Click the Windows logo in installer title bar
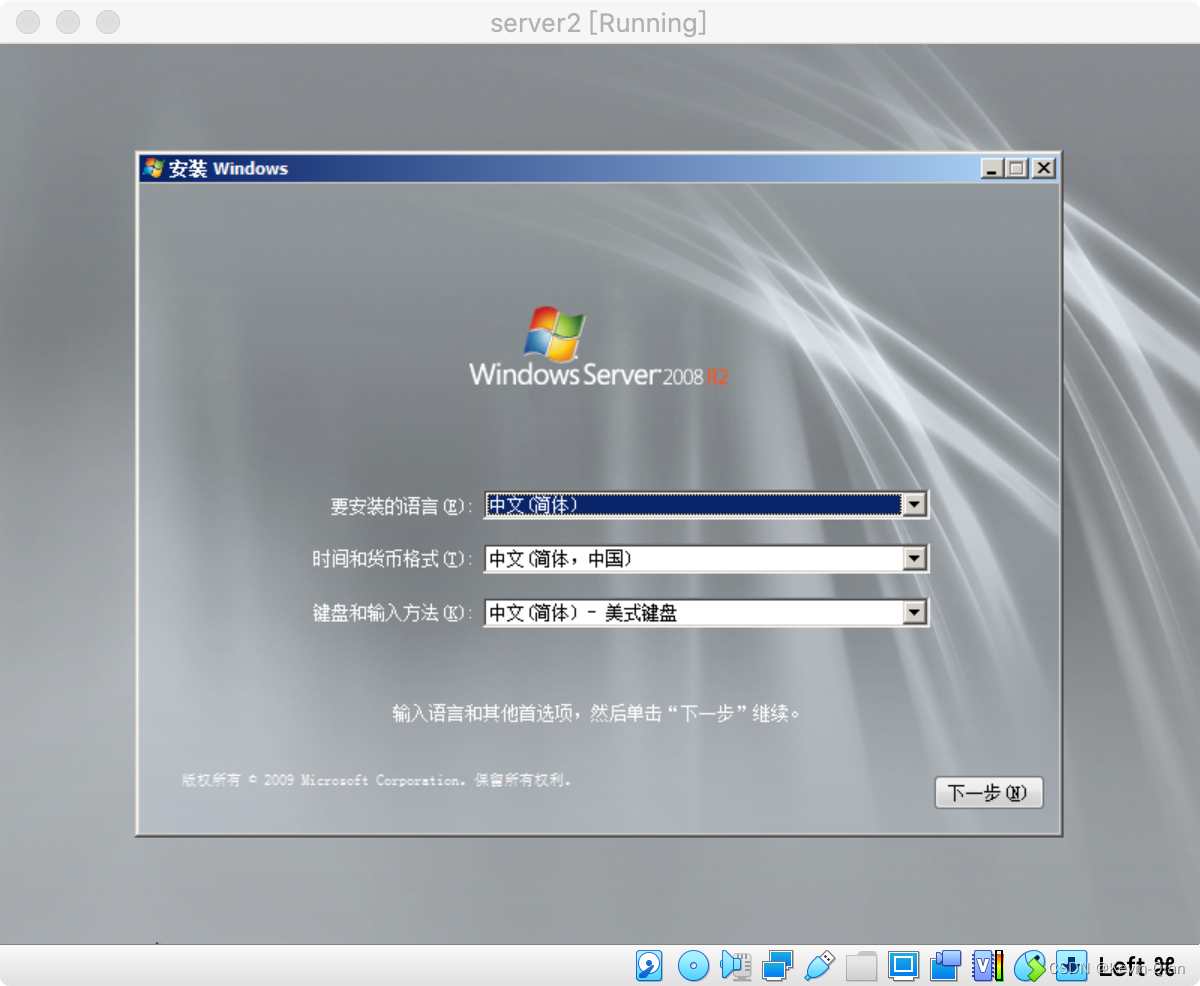Image resolution: width=1200 pixels, height=986 pixels. pos(152,168)
